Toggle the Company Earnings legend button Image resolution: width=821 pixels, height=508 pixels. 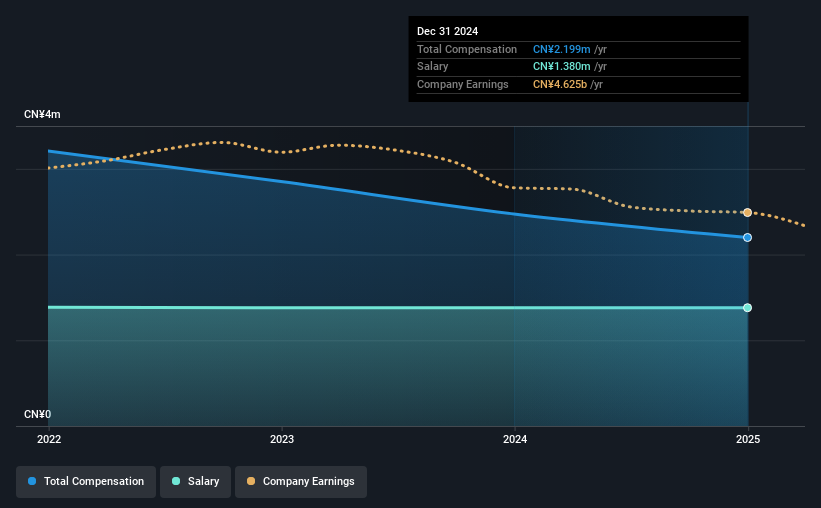(301, 481)
